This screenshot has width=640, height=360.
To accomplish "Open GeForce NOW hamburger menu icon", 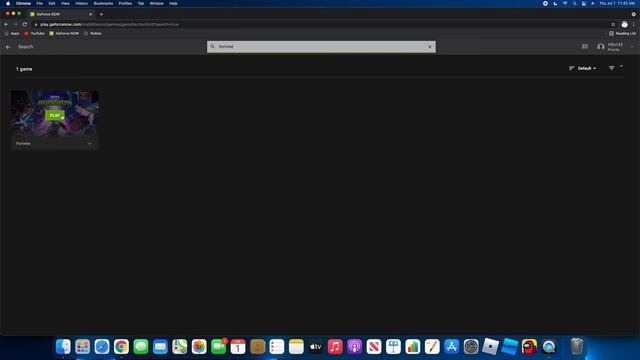I will pos(584,47).
